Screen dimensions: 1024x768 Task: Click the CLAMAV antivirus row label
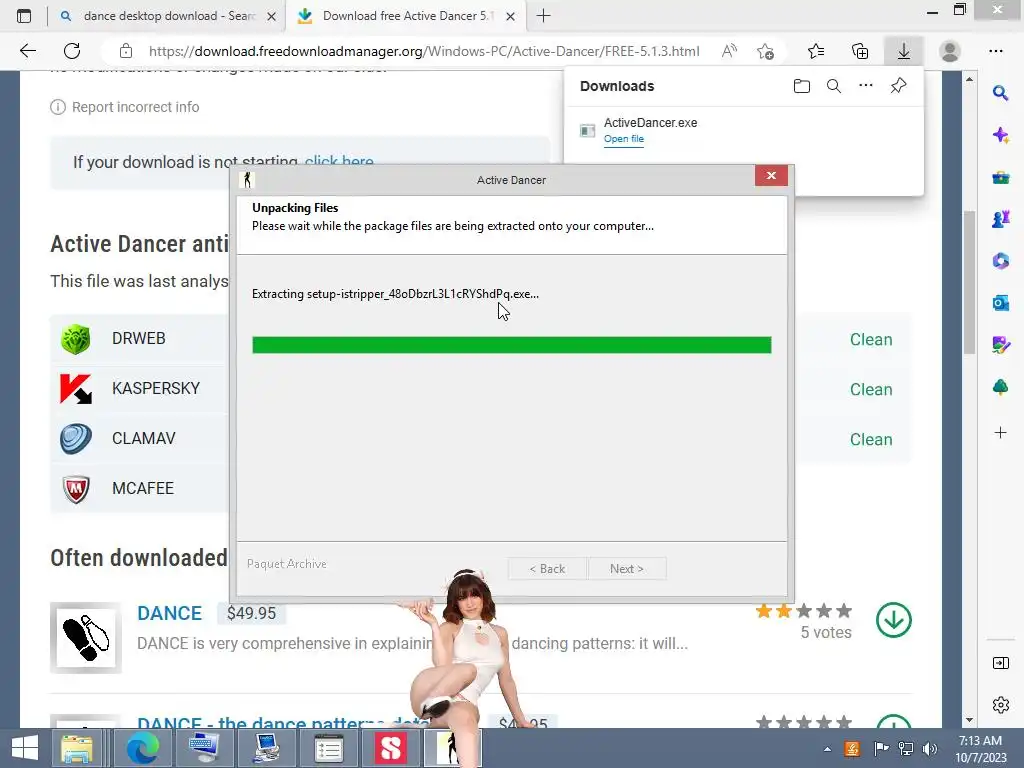pos(144,438)
